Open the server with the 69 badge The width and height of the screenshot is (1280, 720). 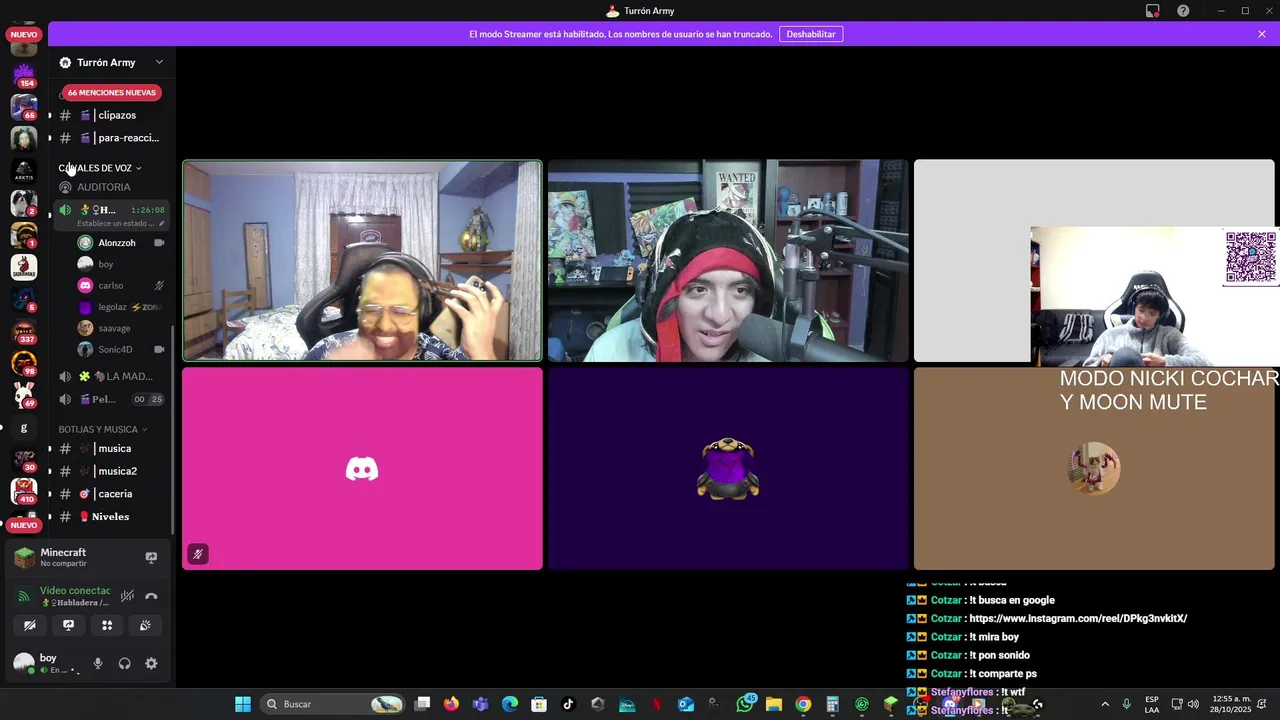click(24, 395)
